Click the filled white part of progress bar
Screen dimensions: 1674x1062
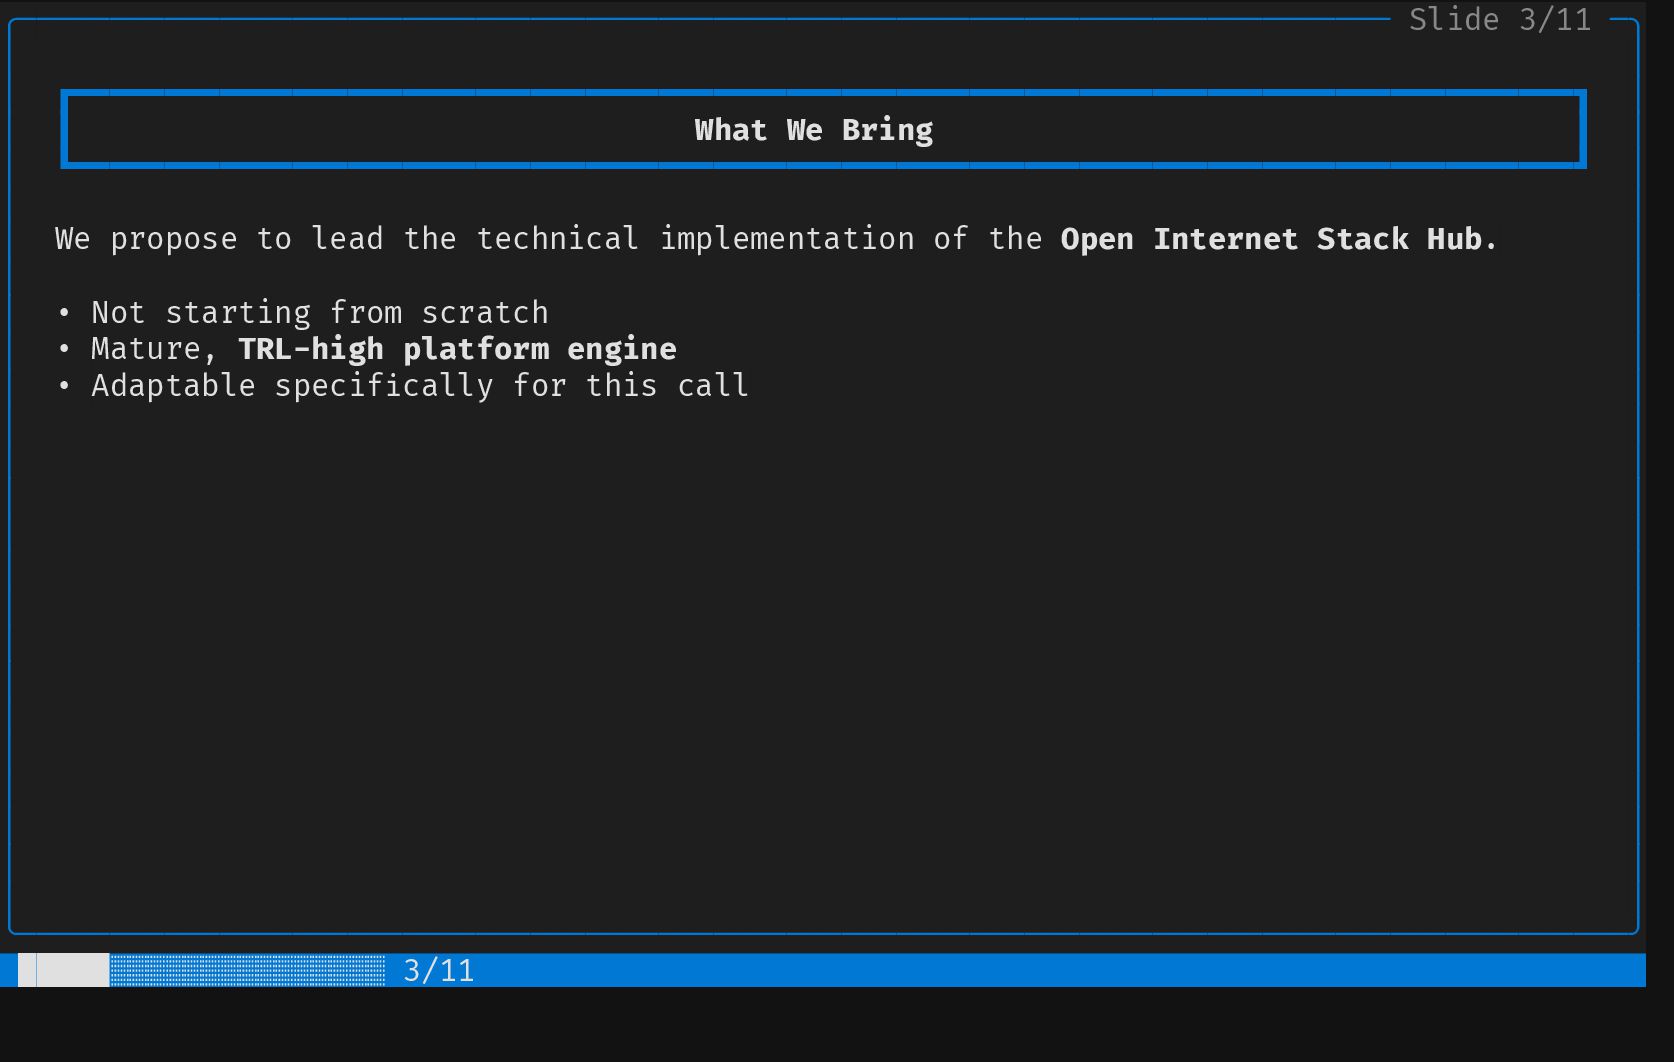click(68, 970)
